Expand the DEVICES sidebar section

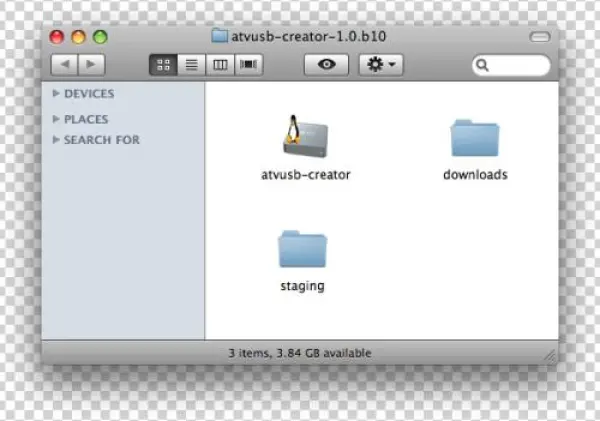pos(56,93)
